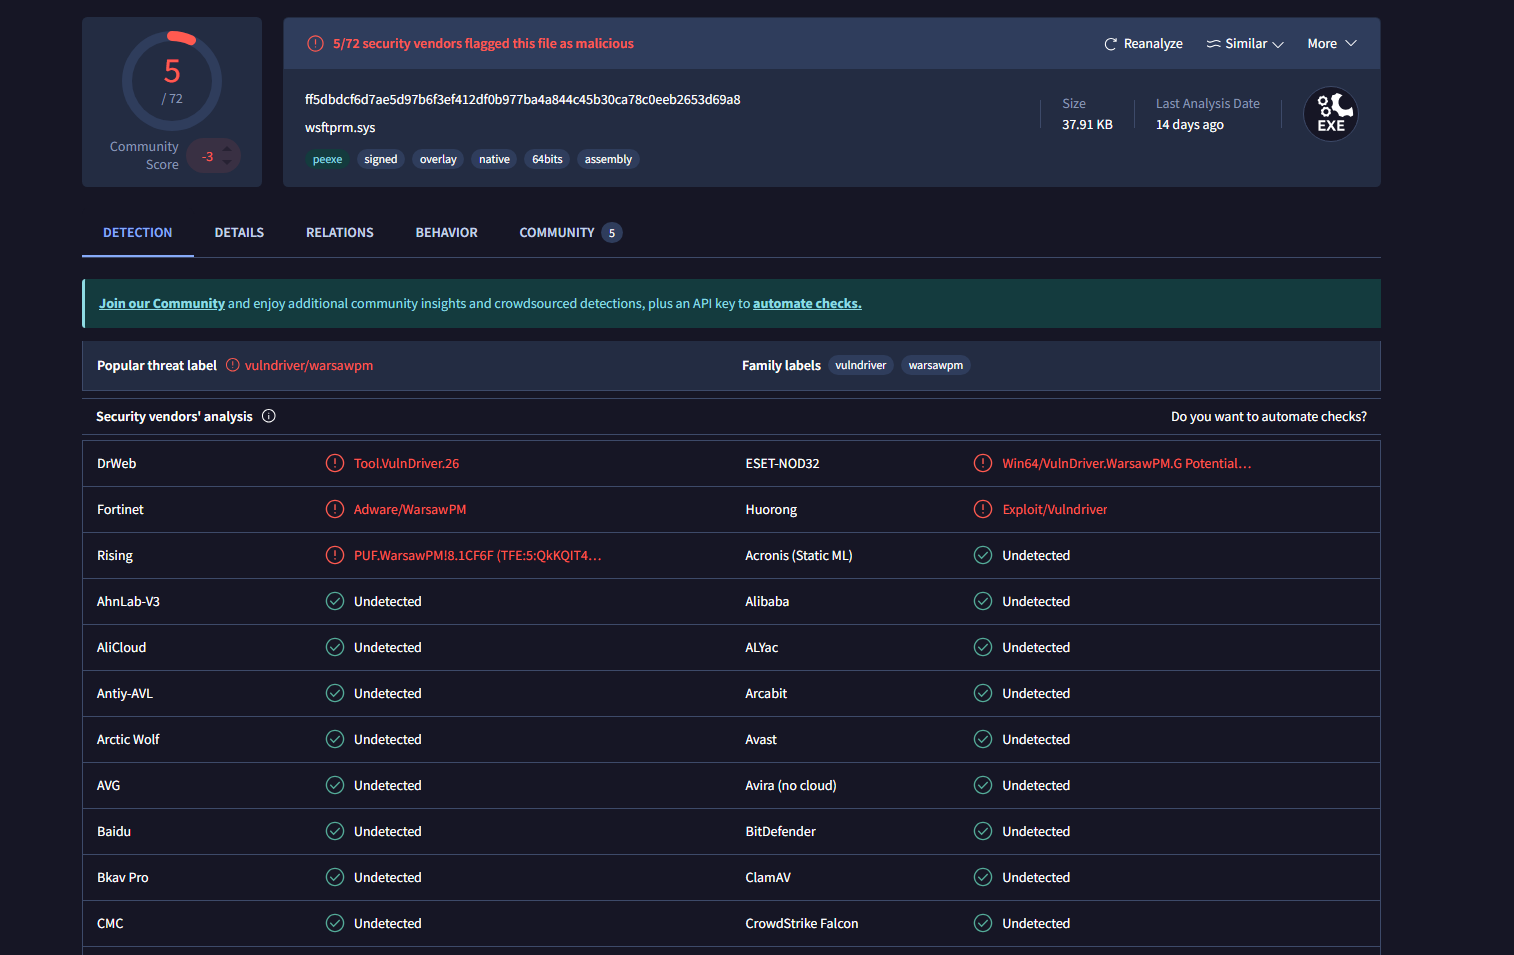Click the Reanalyze refresh icon
Image resolution: width=1514 pixels, height=955 pixels.
click(x=1110, y=44)
